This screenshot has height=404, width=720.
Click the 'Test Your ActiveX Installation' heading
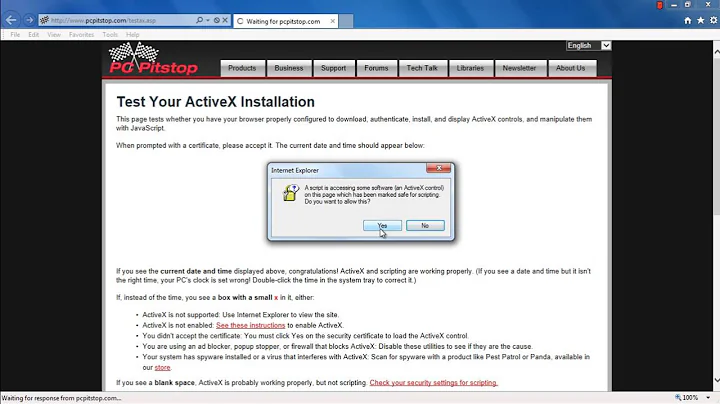tap(215, 101)
